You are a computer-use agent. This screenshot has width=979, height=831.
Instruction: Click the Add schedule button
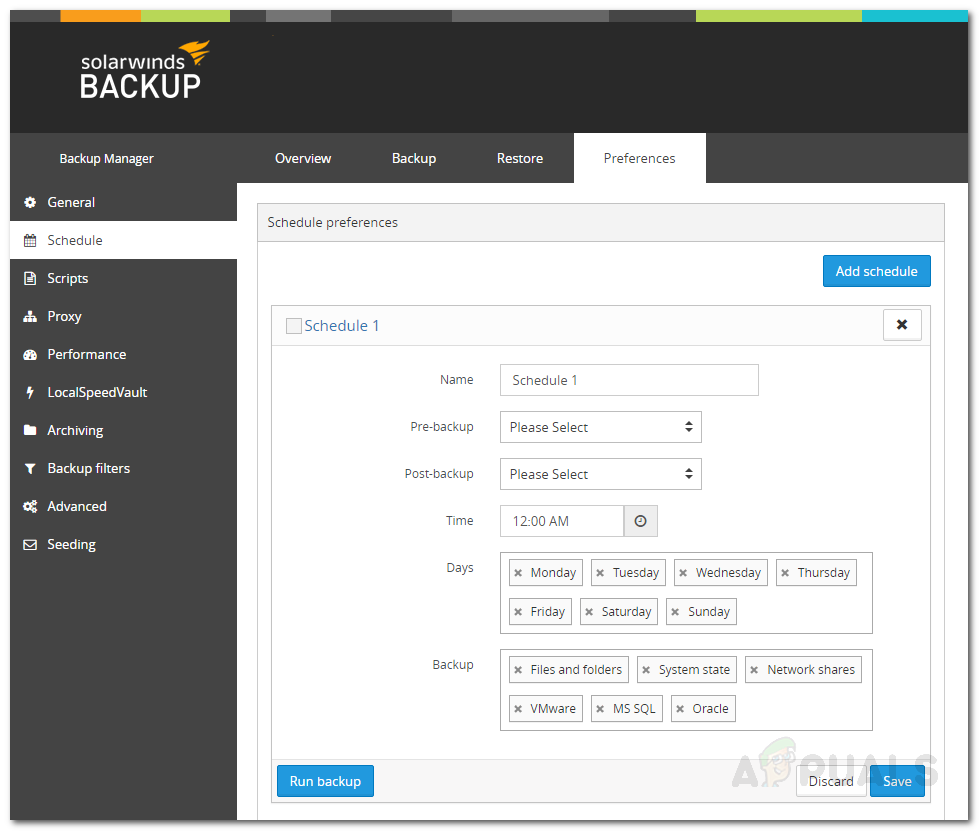tap(877, 271)
